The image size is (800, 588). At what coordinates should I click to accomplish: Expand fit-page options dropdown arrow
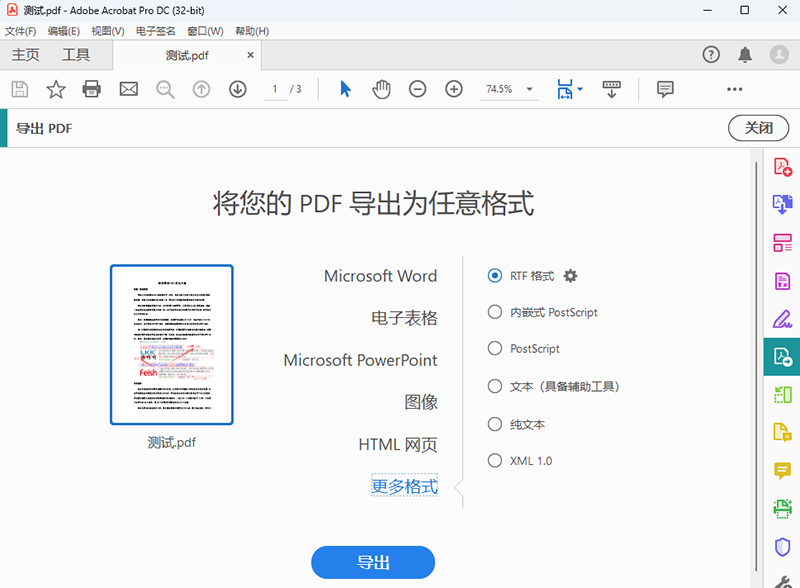(x=580, y=89)
